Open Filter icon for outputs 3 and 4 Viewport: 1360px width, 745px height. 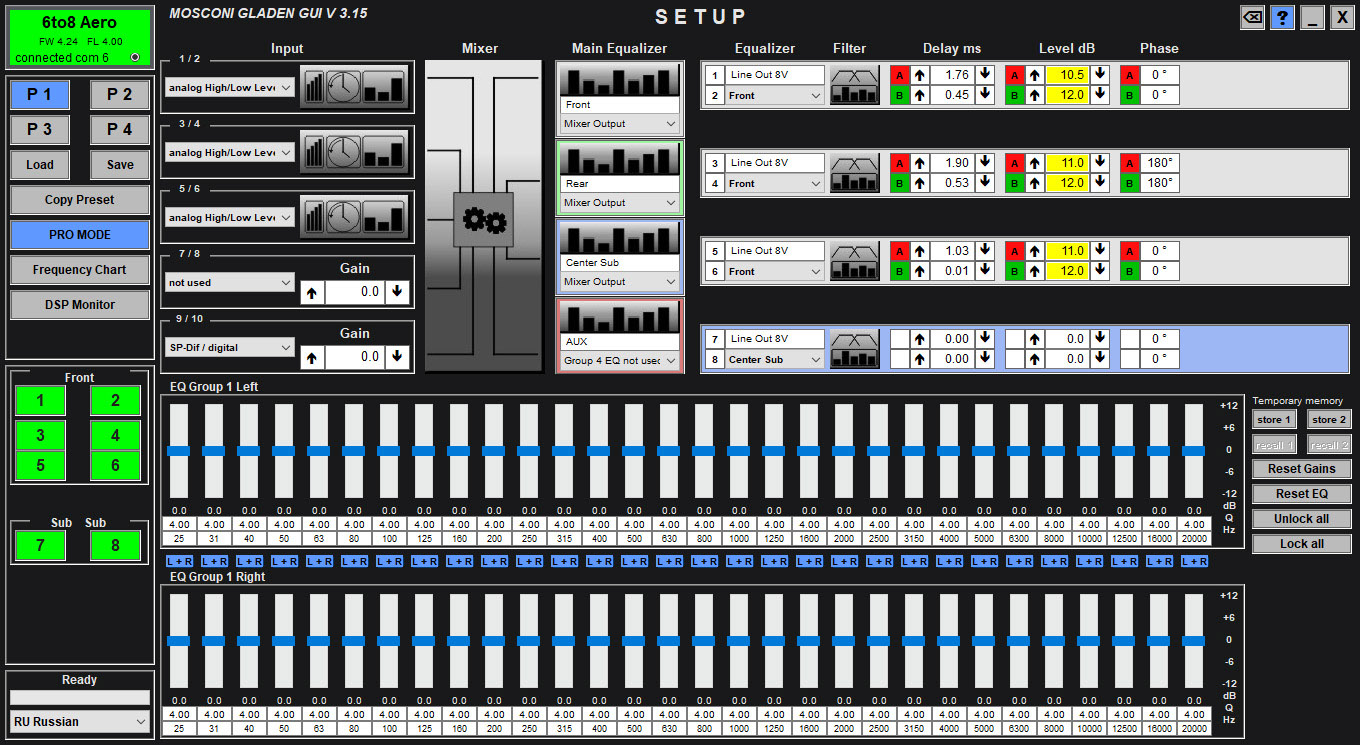coord(854,173)
